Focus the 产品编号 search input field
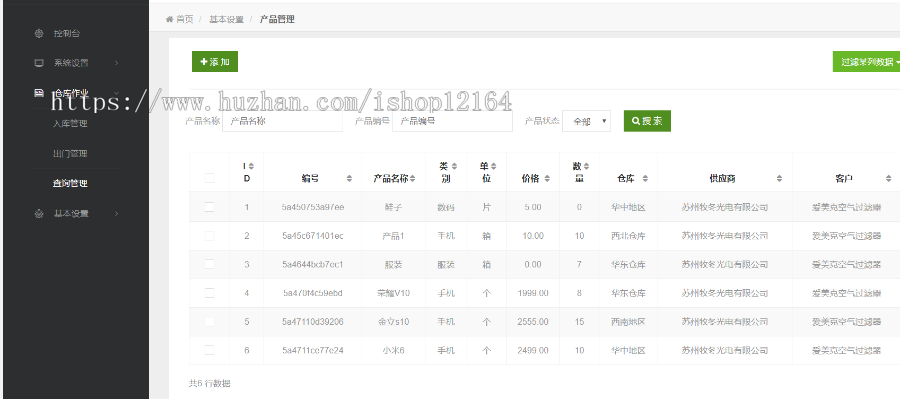This screenshot has height=399, width=900. coord(452,121)
